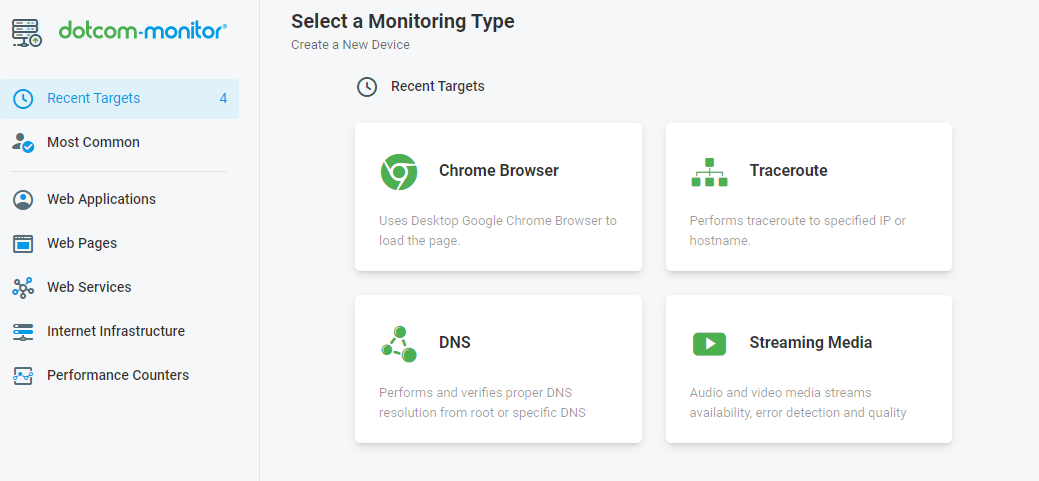Click the Most Common user-check icon
This screenshot has width=1039, height=481.
tap(23, 142)
